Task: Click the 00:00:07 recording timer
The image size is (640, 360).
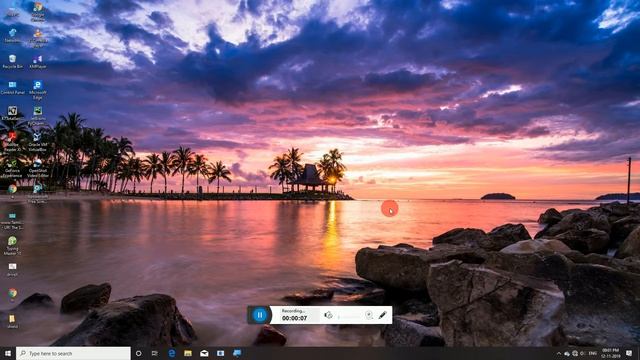Action: [x=294, y=318]
